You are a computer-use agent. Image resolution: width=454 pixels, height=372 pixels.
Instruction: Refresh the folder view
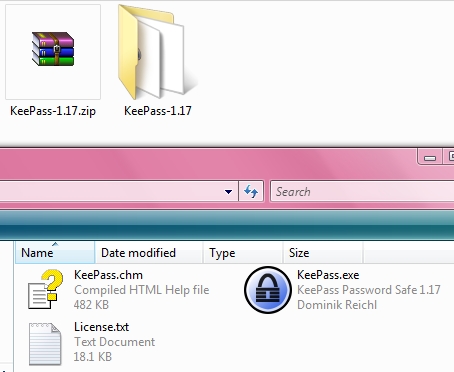(x=251, y=192)
